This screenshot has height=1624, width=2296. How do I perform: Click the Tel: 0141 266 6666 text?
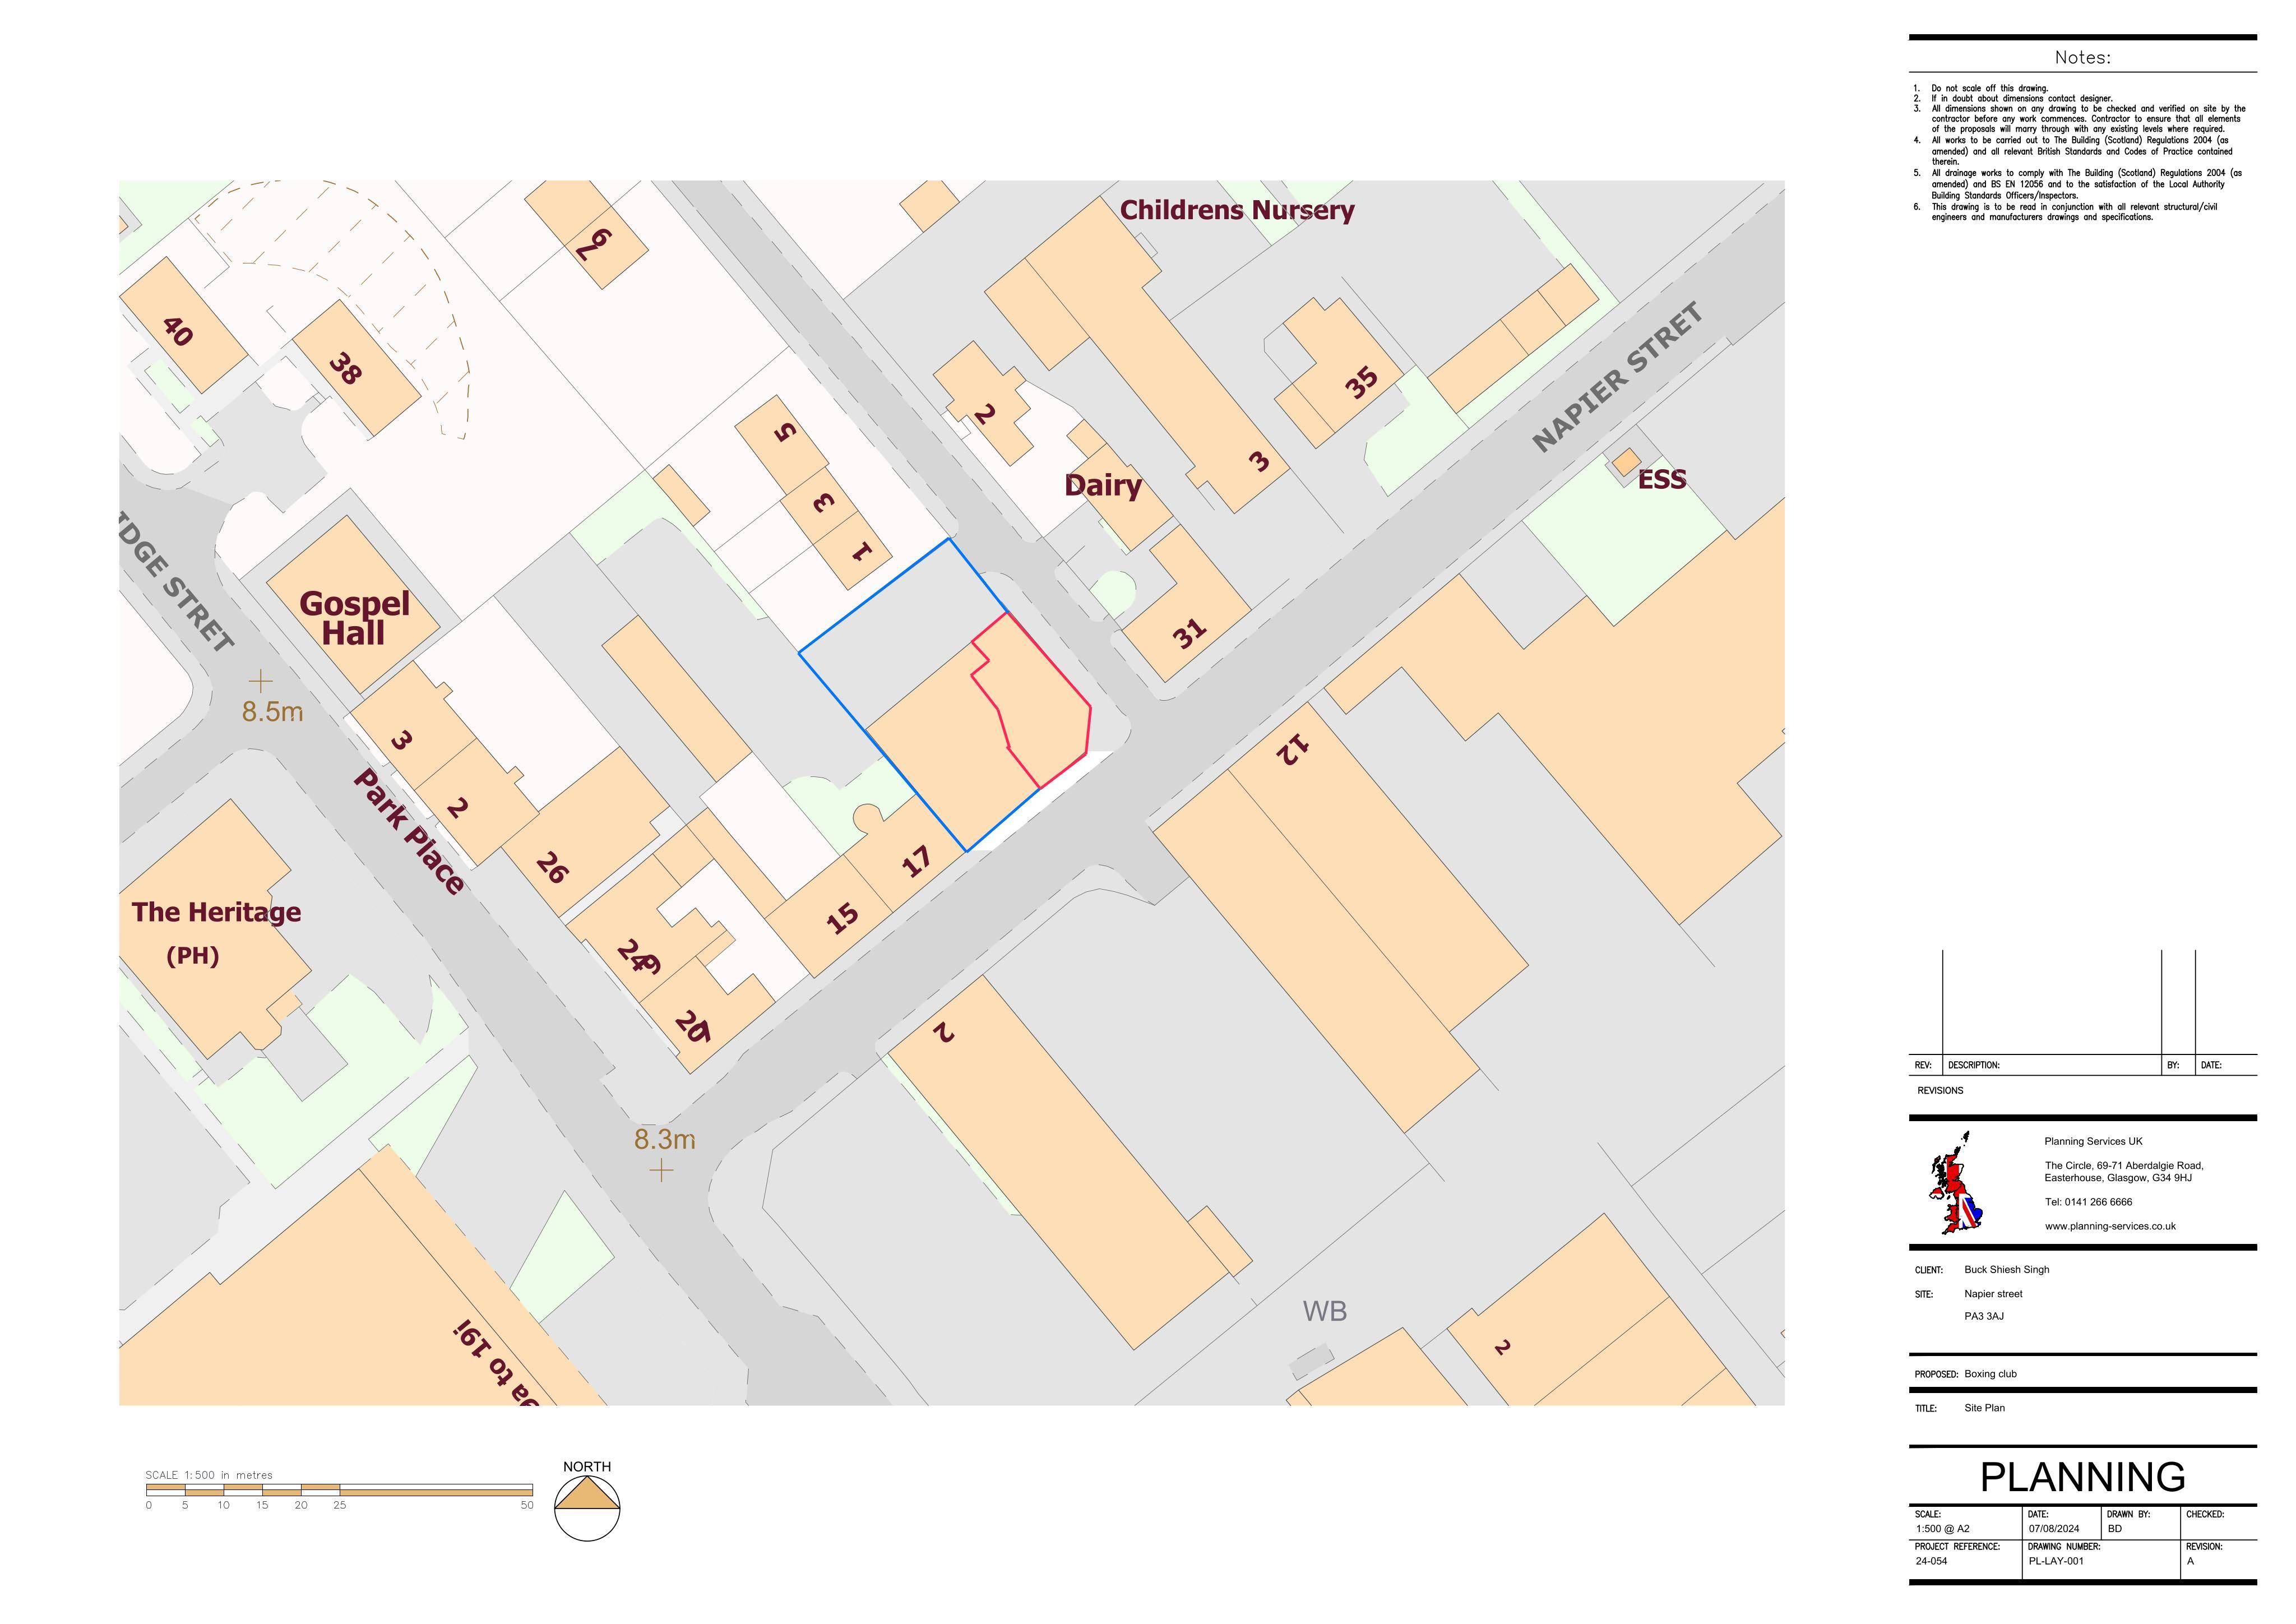click(2088, 1202)
